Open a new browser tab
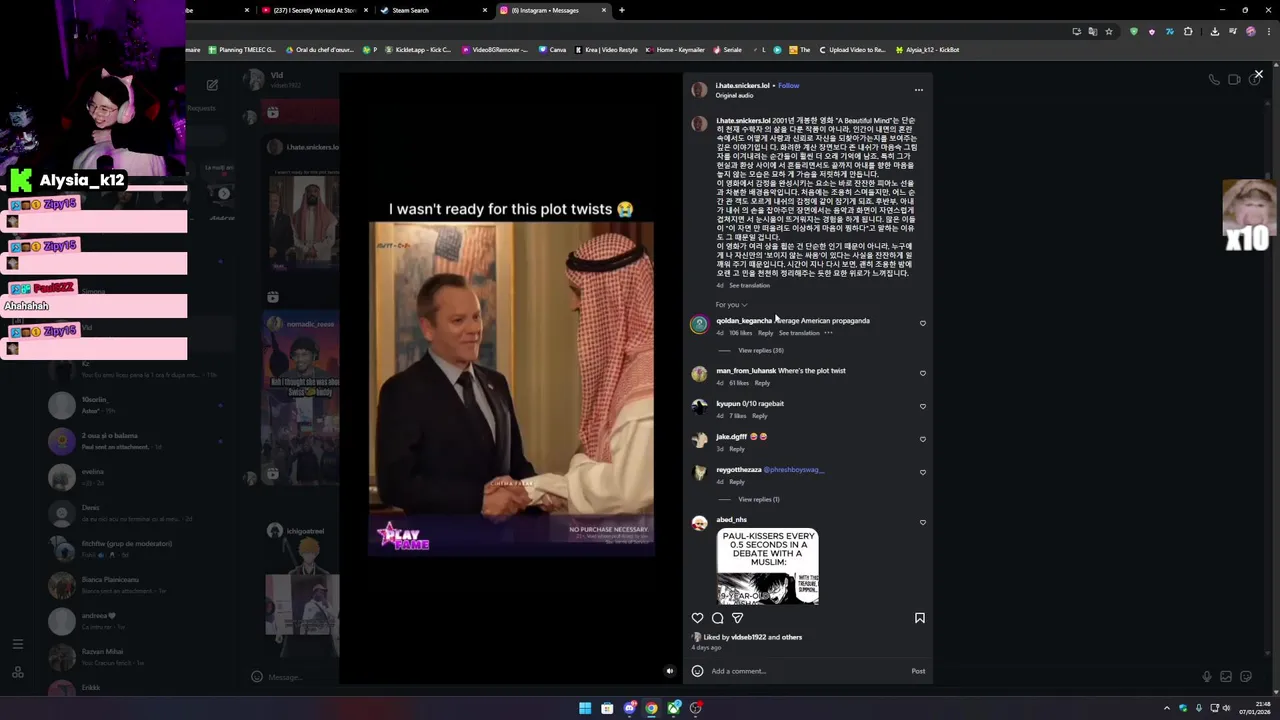1280x720 pixels. tap(622, 10)
